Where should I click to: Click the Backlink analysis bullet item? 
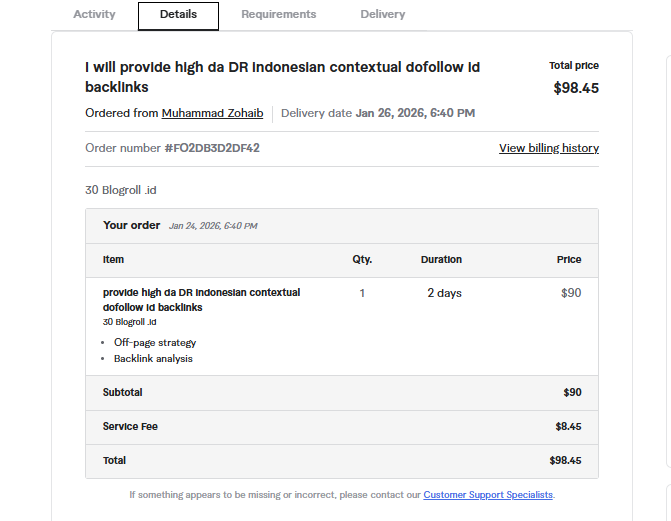pyautogui.click(x=153, y=359)
